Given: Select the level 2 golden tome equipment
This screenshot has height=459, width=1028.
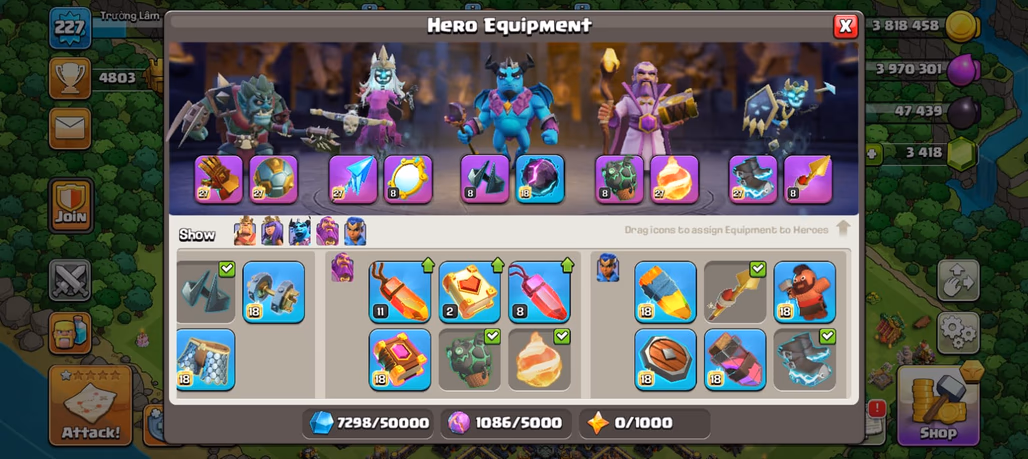Looking at the screenshot, I should pos(469,292).
